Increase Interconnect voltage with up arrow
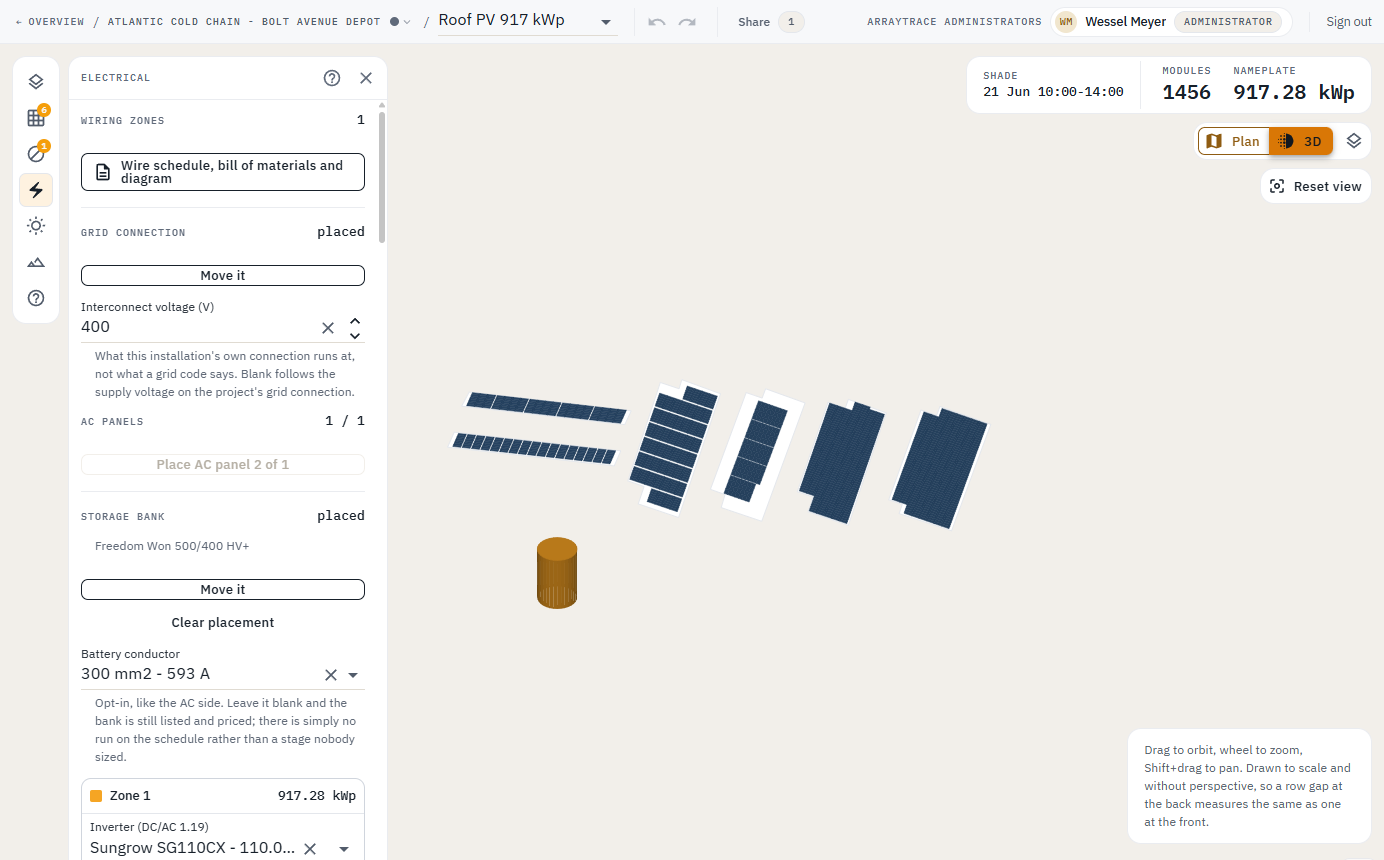The width and height of the screenshot is (1384, 860). coord(355,320)
